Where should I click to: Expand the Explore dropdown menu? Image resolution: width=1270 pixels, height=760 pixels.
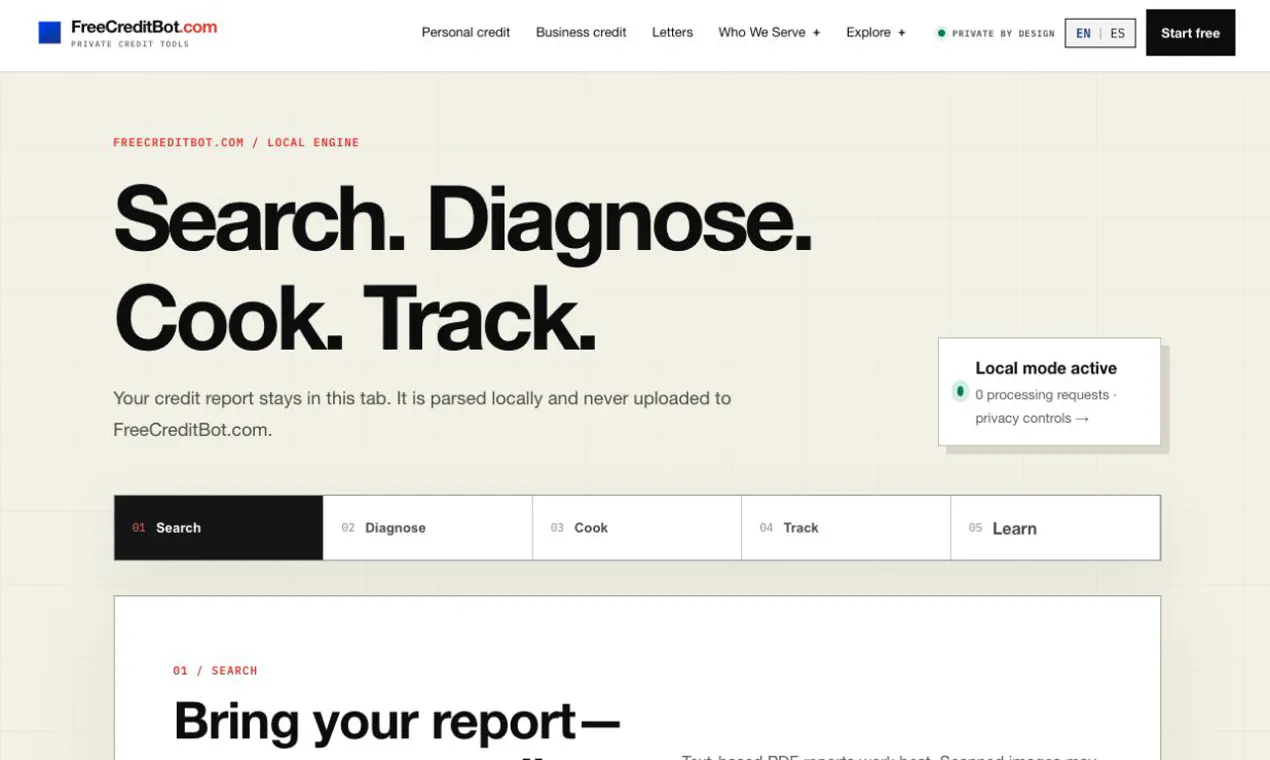pos(876,32)
